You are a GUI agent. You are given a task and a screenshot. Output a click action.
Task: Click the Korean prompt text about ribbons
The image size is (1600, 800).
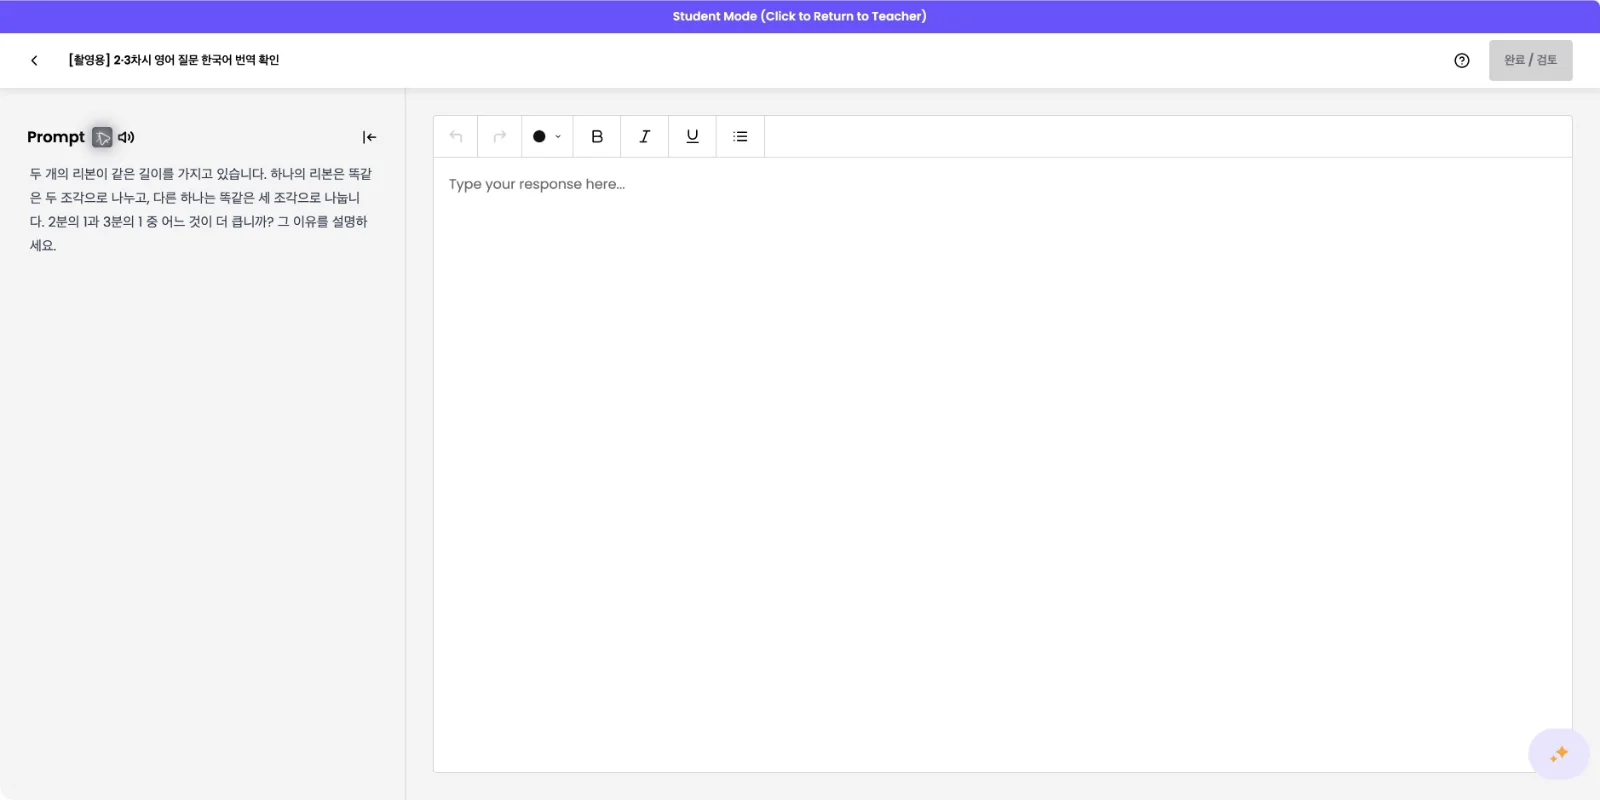[200, 209]
